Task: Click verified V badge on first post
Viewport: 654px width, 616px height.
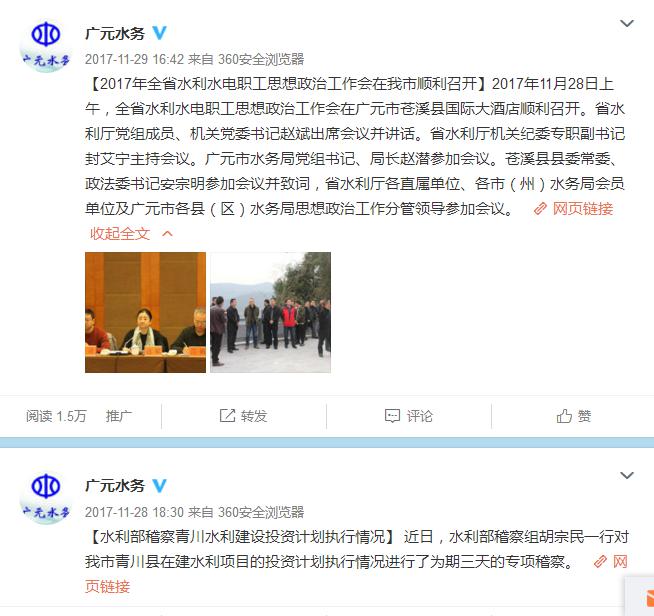Action: pos(159,33)
